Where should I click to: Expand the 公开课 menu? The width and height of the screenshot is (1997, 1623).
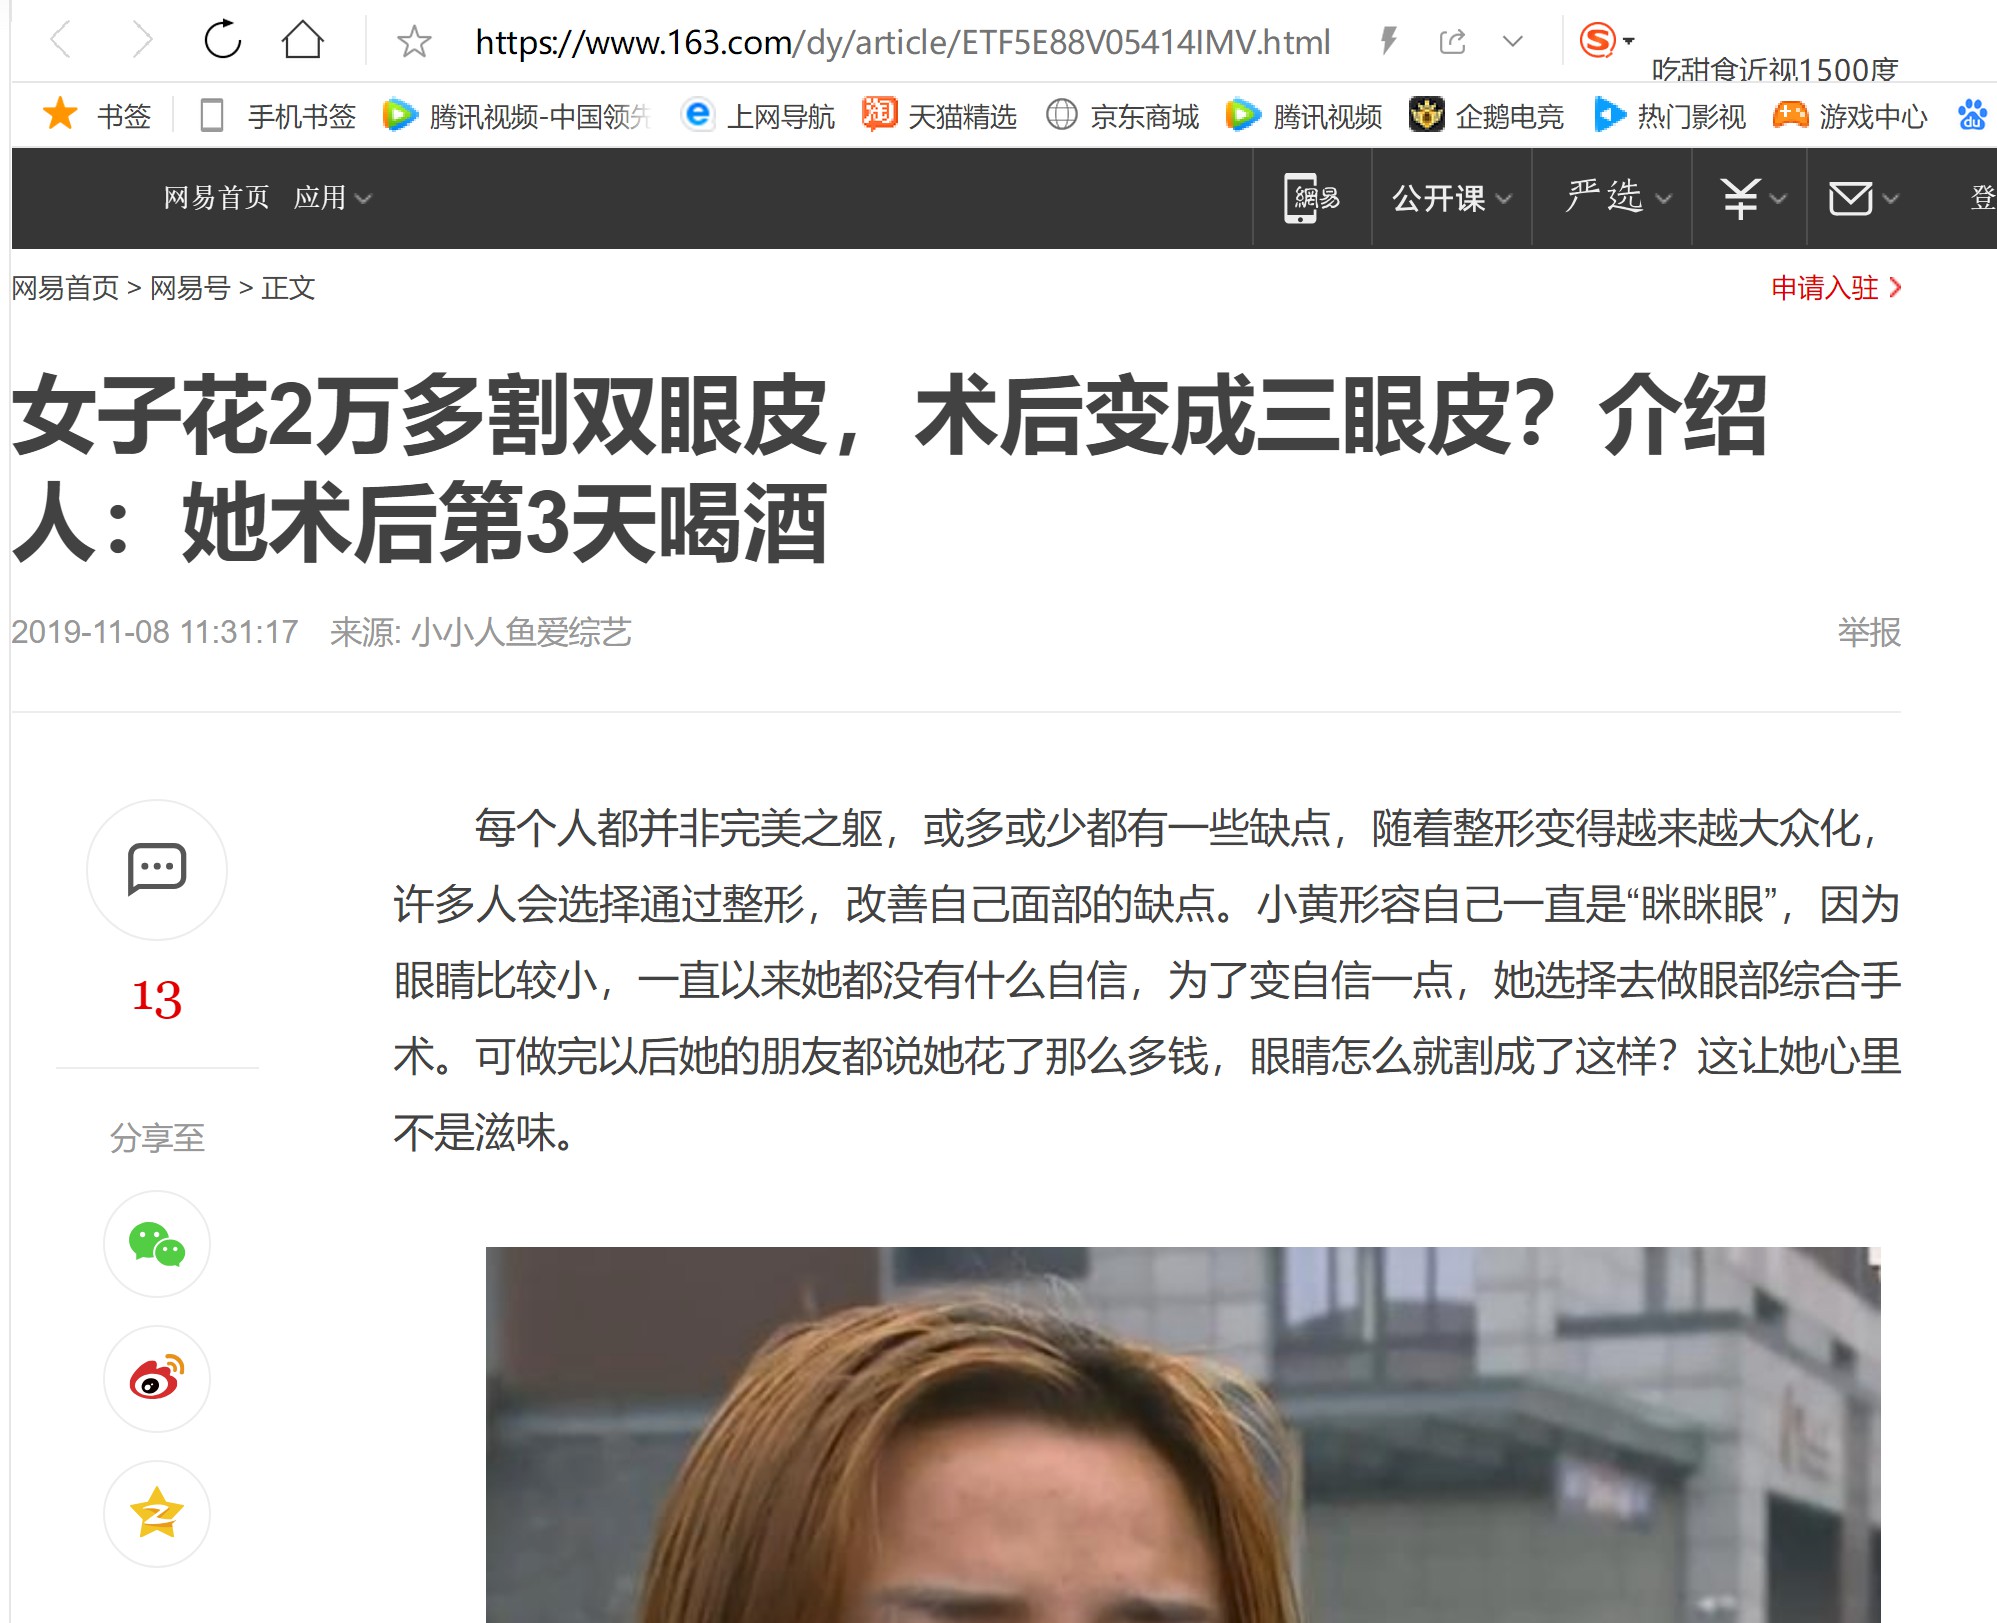pos(1451,198)
